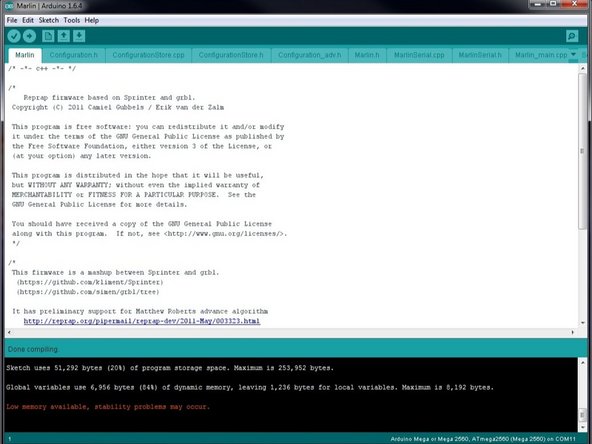Click the 'Reprap firmware based on Sprinter' line
This screenshot has width=592, height=444.
point(109,98)
